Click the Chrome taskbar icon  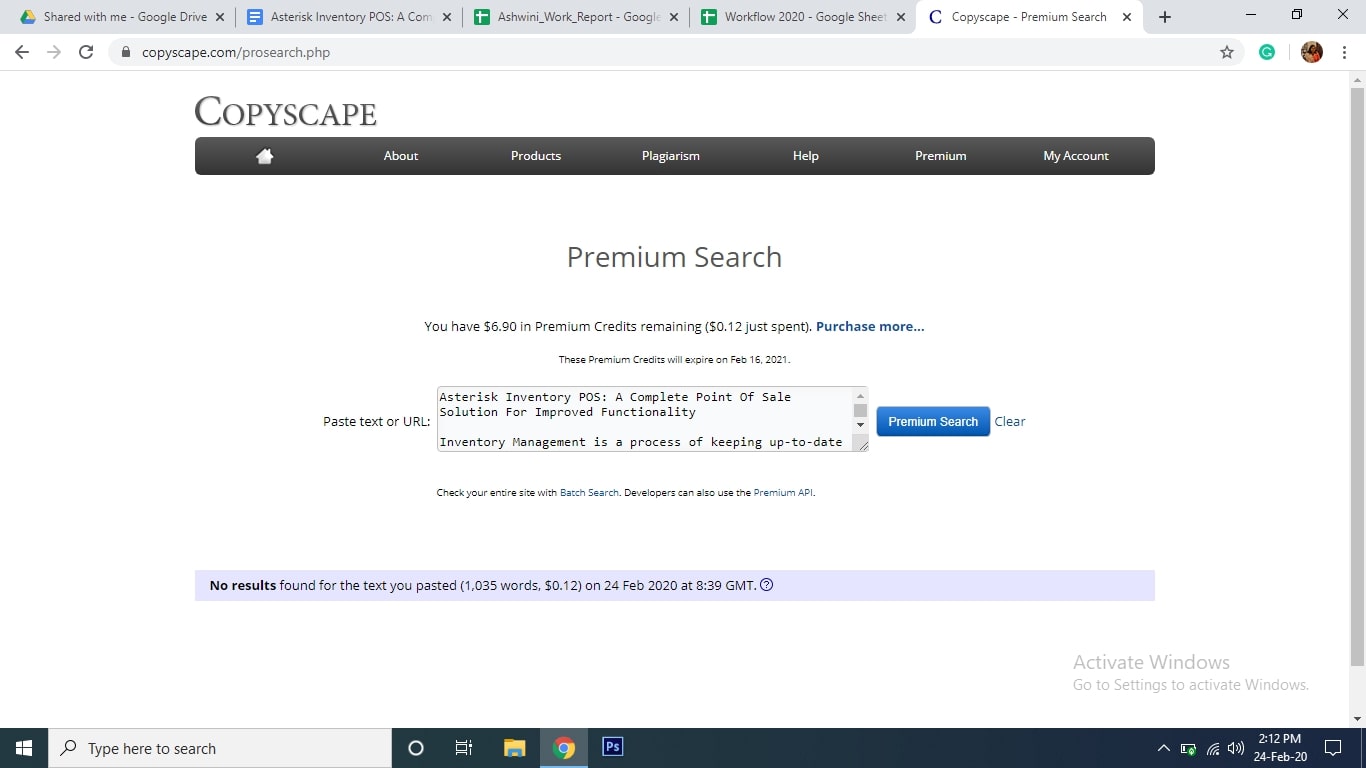[564, 748]
